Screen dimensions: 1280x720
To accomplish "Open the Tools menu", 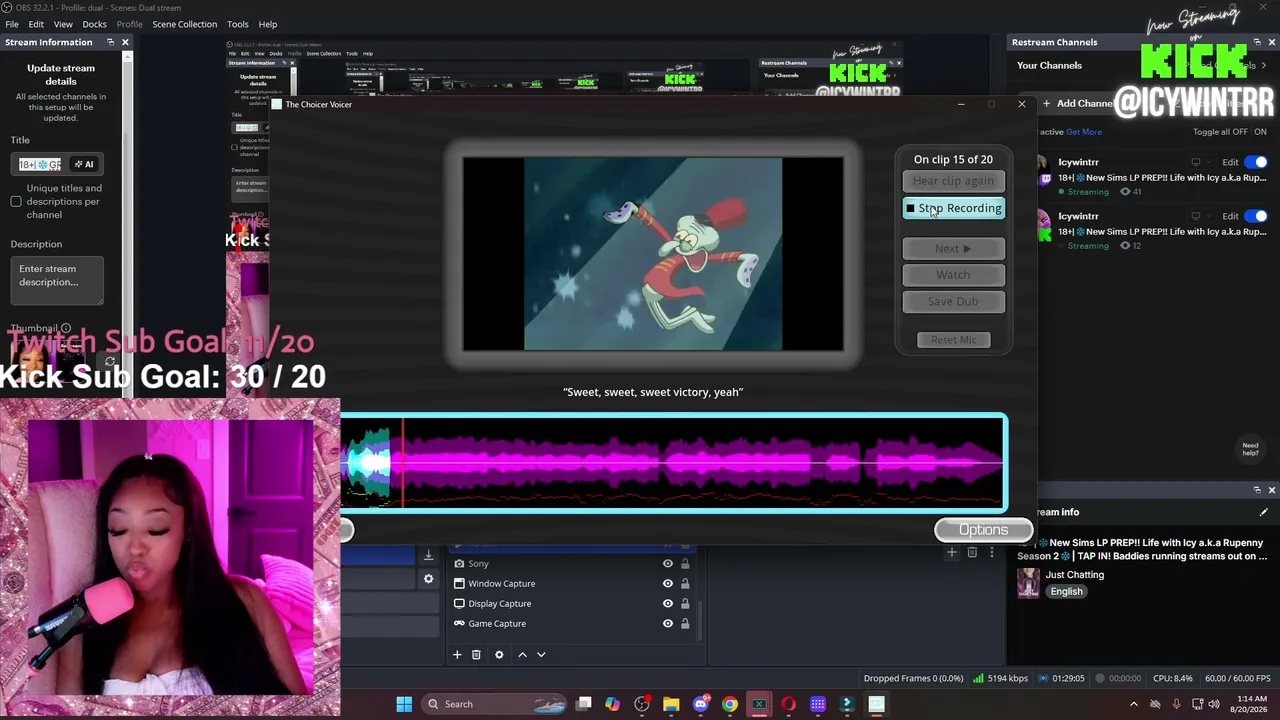I will pos(238,24).
